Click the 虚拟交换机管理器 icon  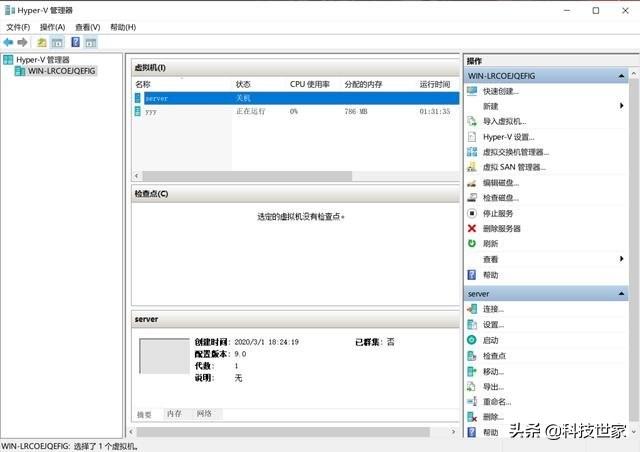(x=472, y=152)
